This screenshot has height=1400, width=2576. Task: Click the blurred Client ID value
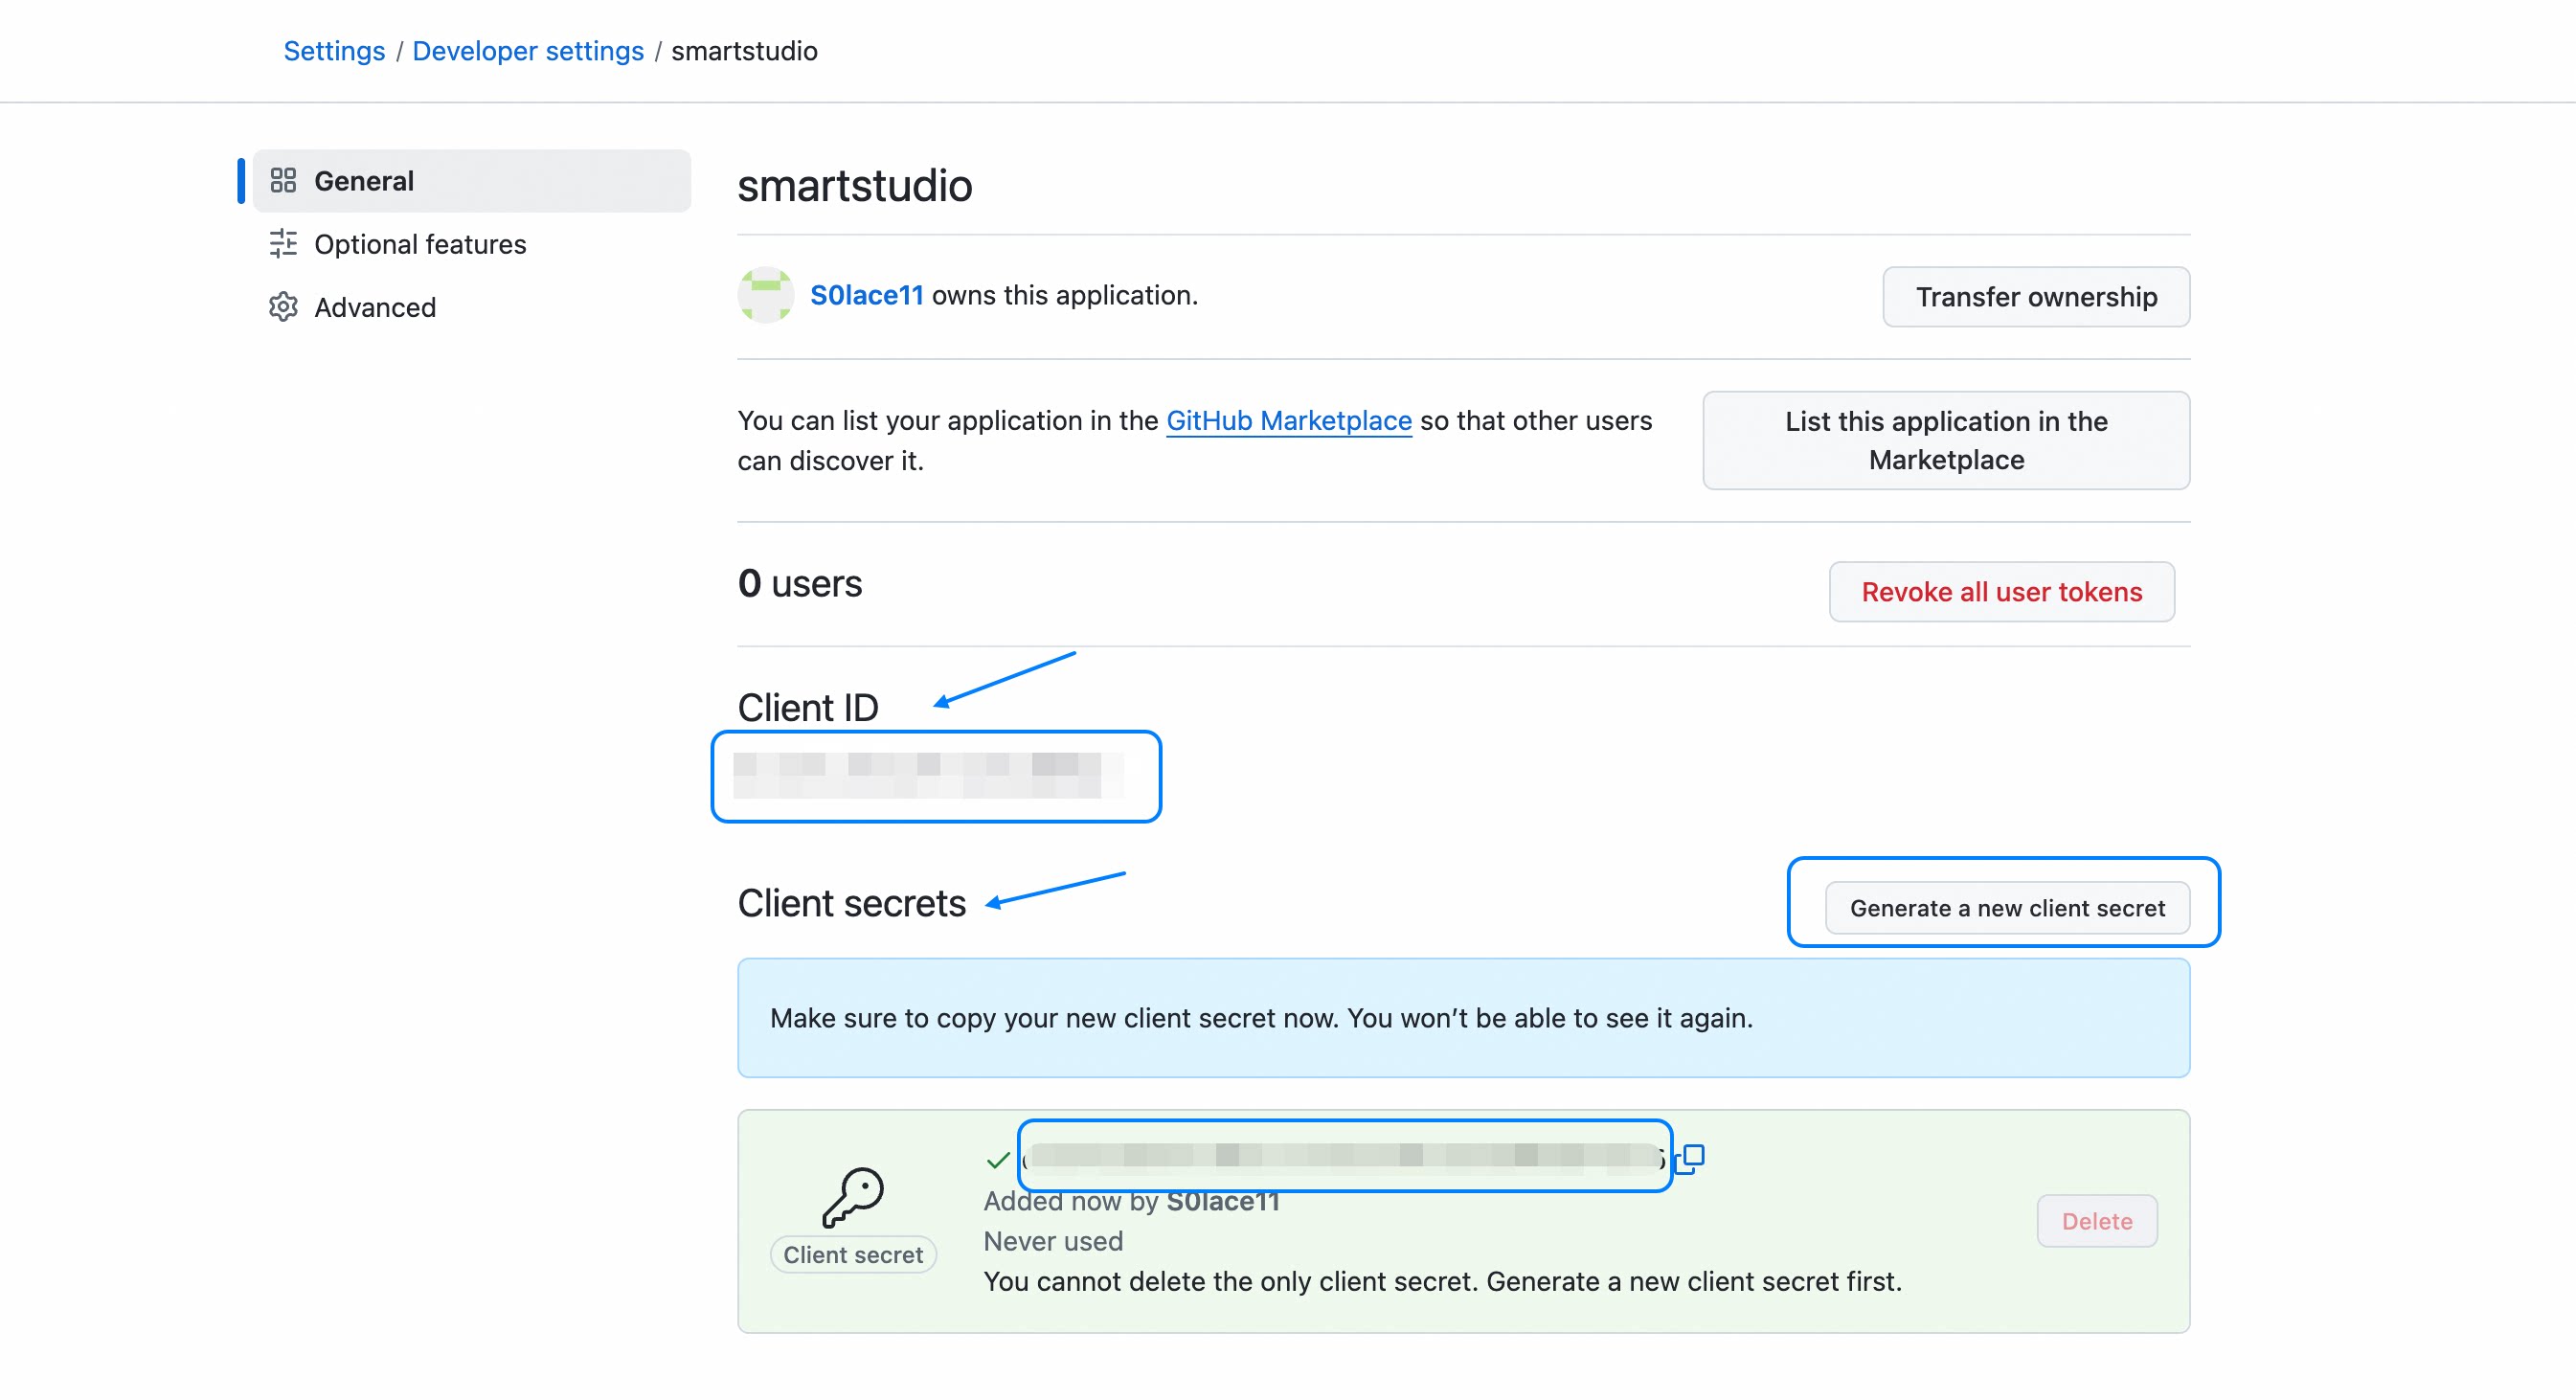[x=928, y=776]
